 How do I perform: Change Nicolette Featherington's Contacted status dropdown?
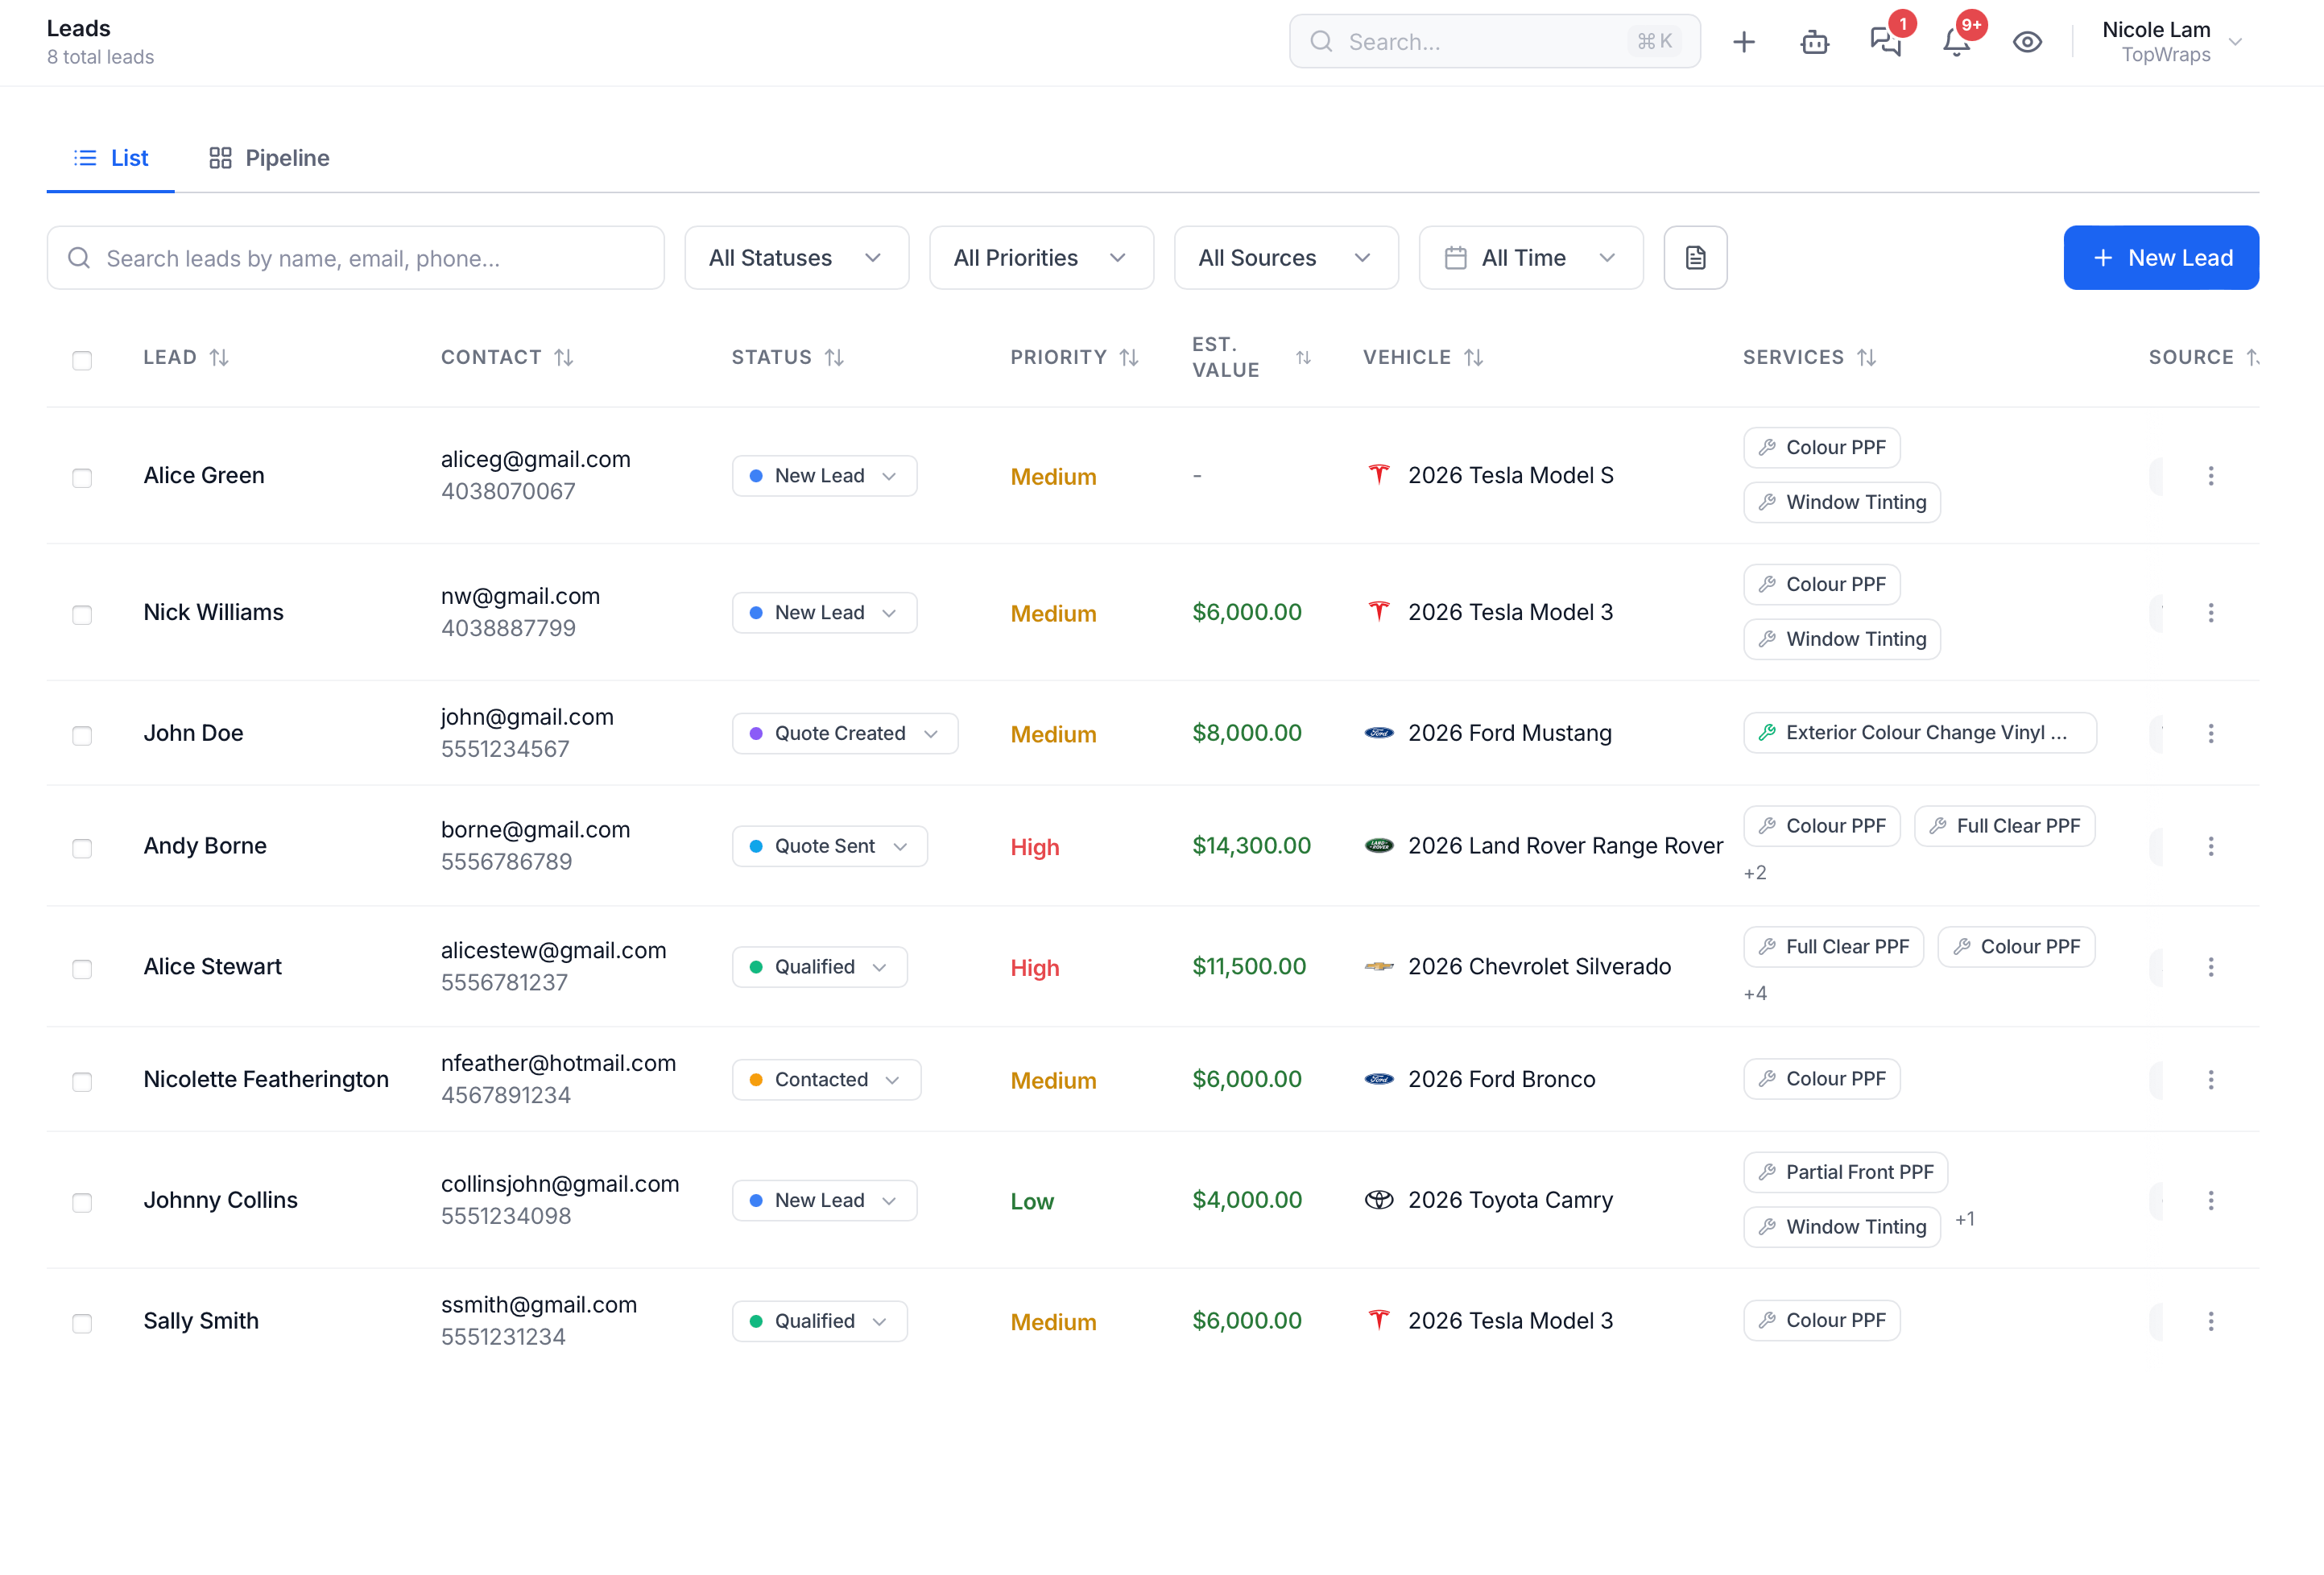pyautogui.click(x=826, y=1080)
